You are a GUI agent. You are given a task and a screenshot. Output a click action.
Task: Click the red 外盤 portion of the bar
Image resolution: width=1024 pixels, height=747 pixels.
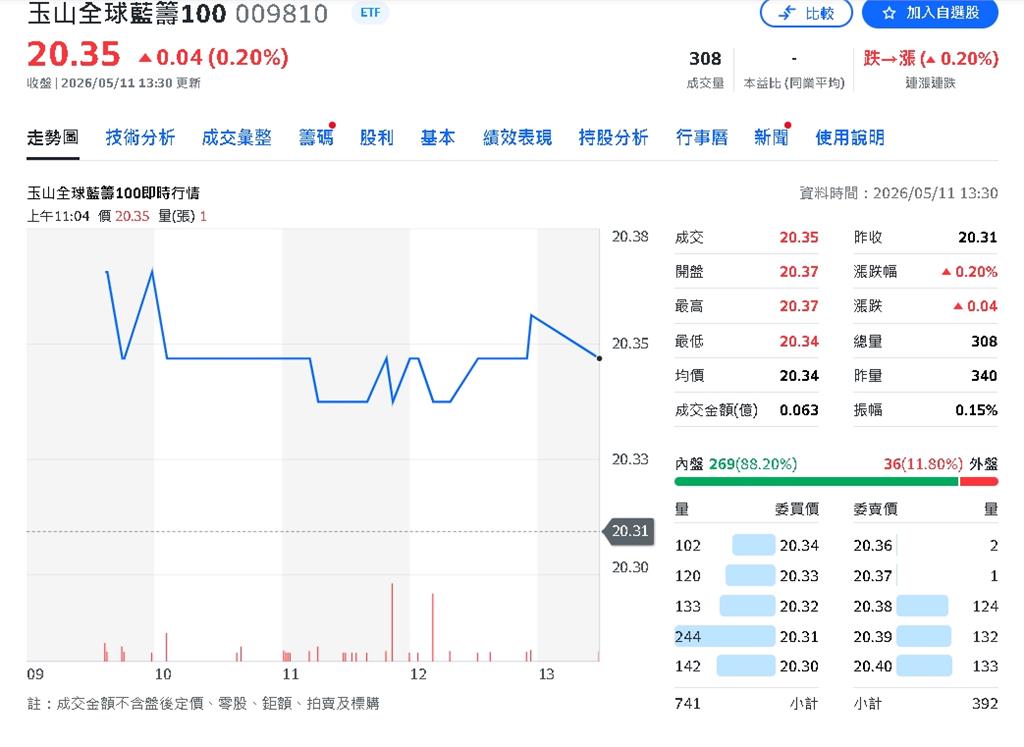coord(978,482)
